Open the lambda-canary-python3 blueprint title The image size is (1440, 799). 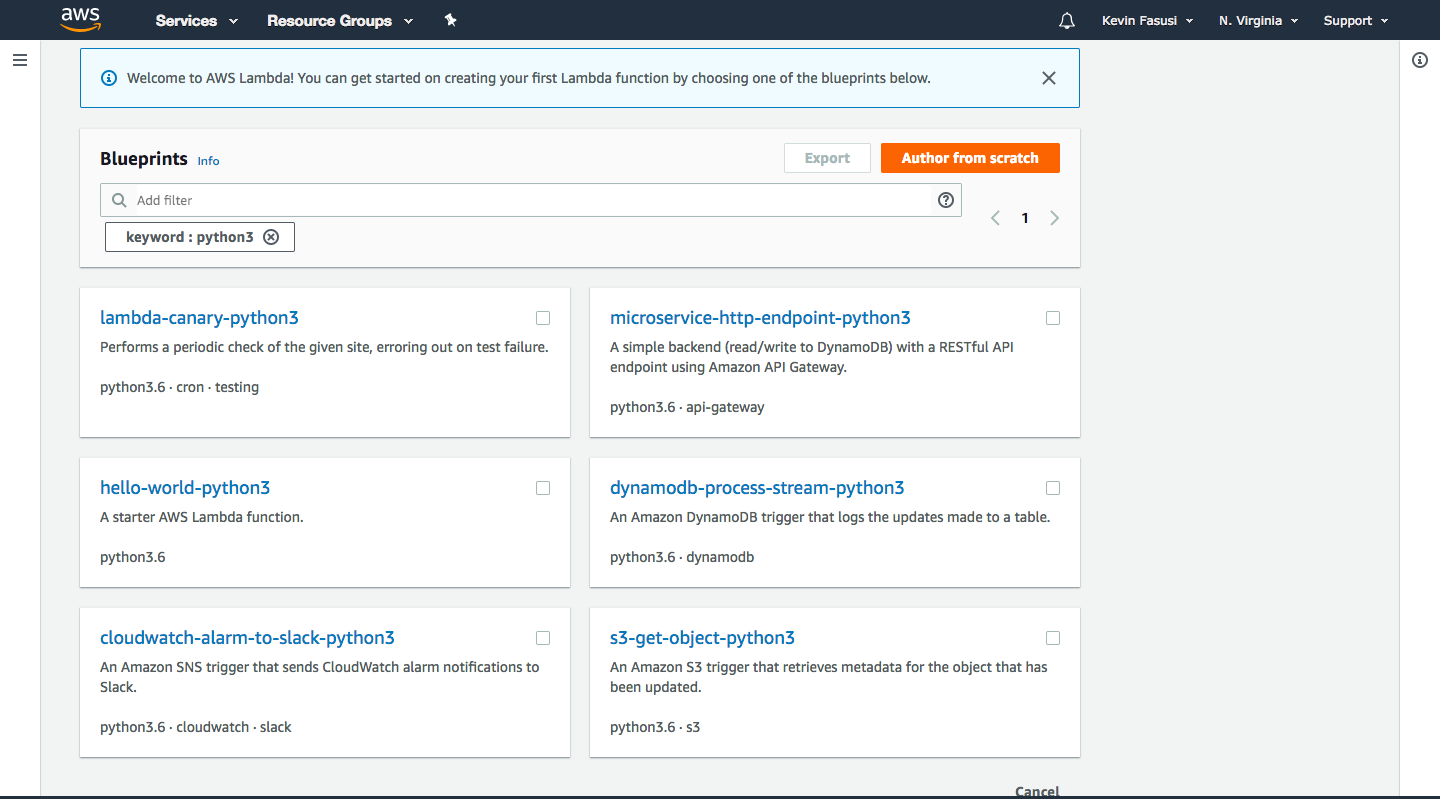[x=199, y=318]
